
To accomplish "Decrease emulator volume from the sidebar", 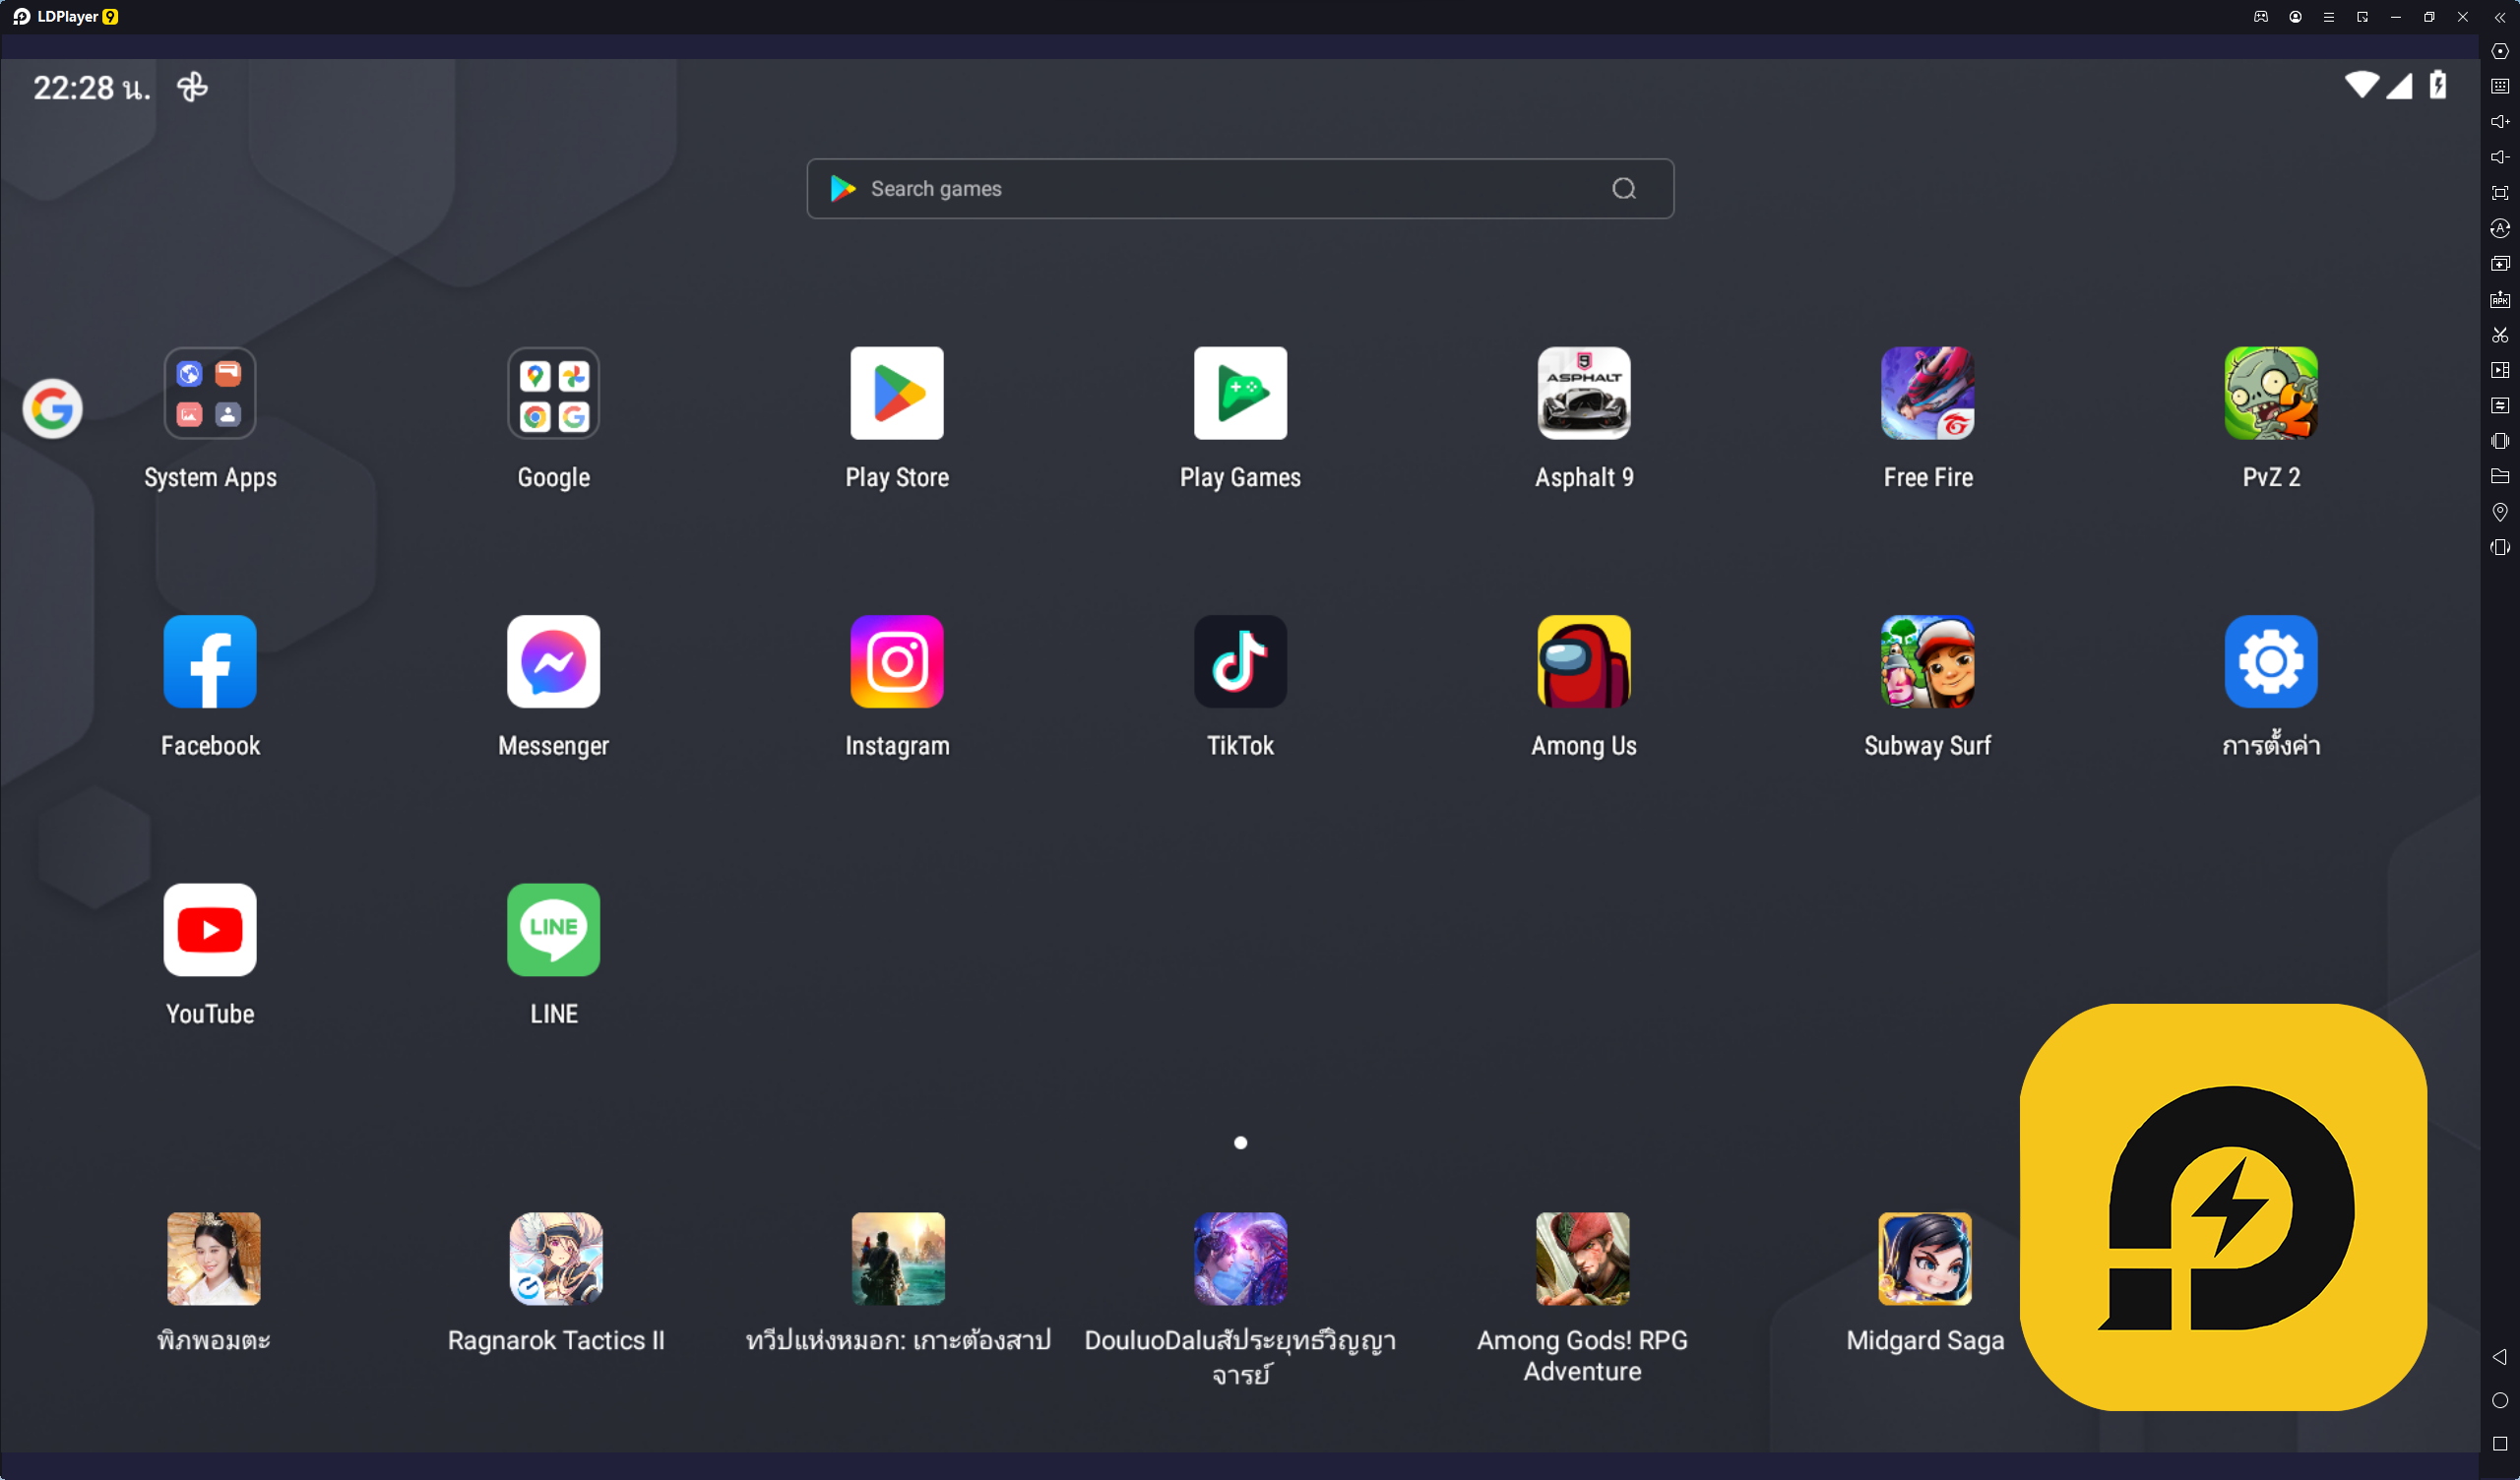I will pyautogui.click(x=2500, y=157).
